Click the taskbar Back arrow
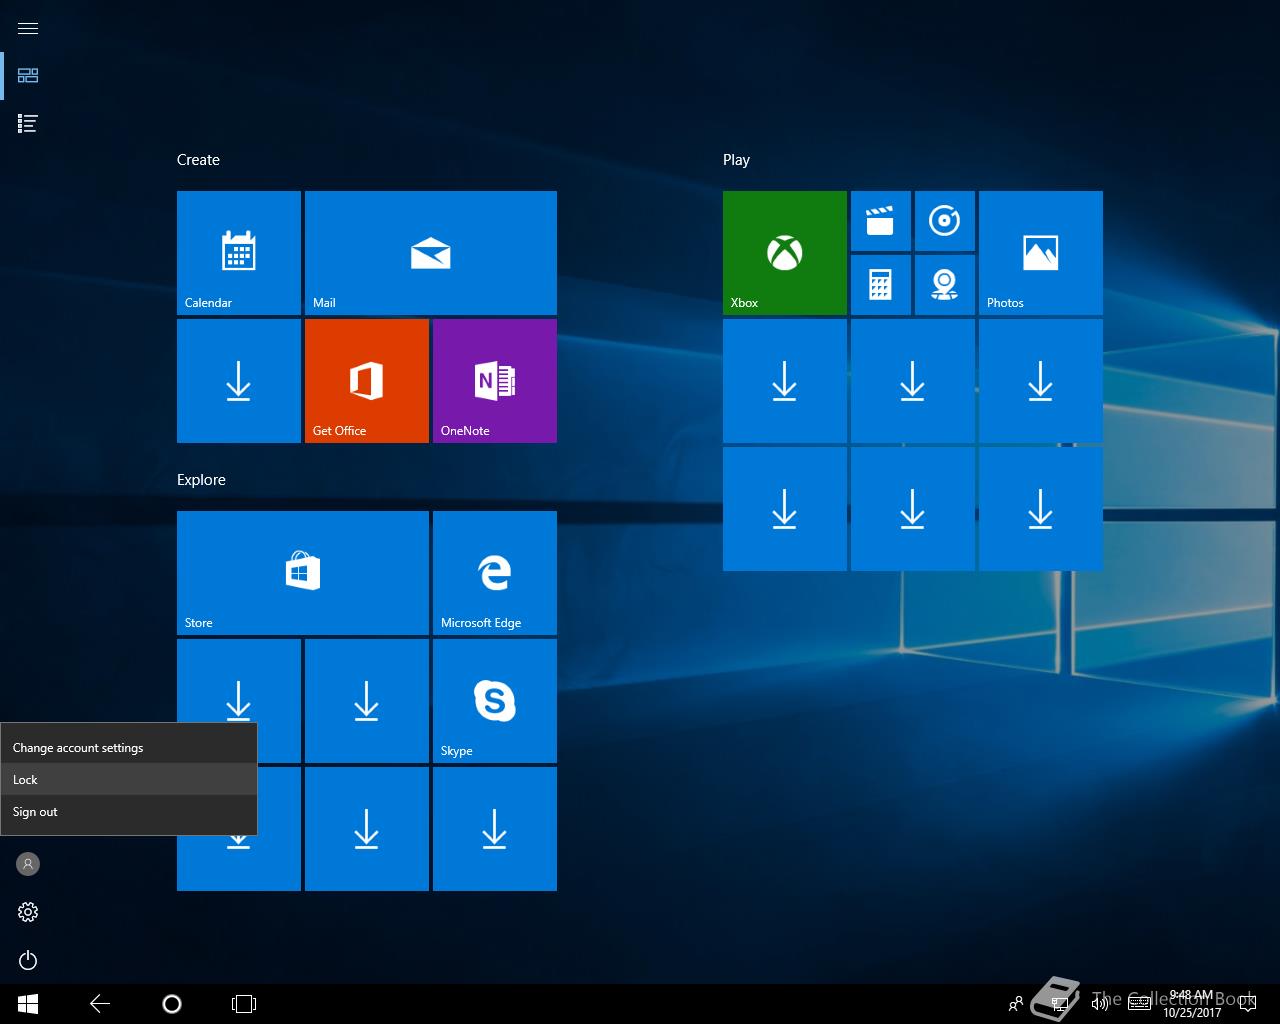 (x=100, y=1004)
